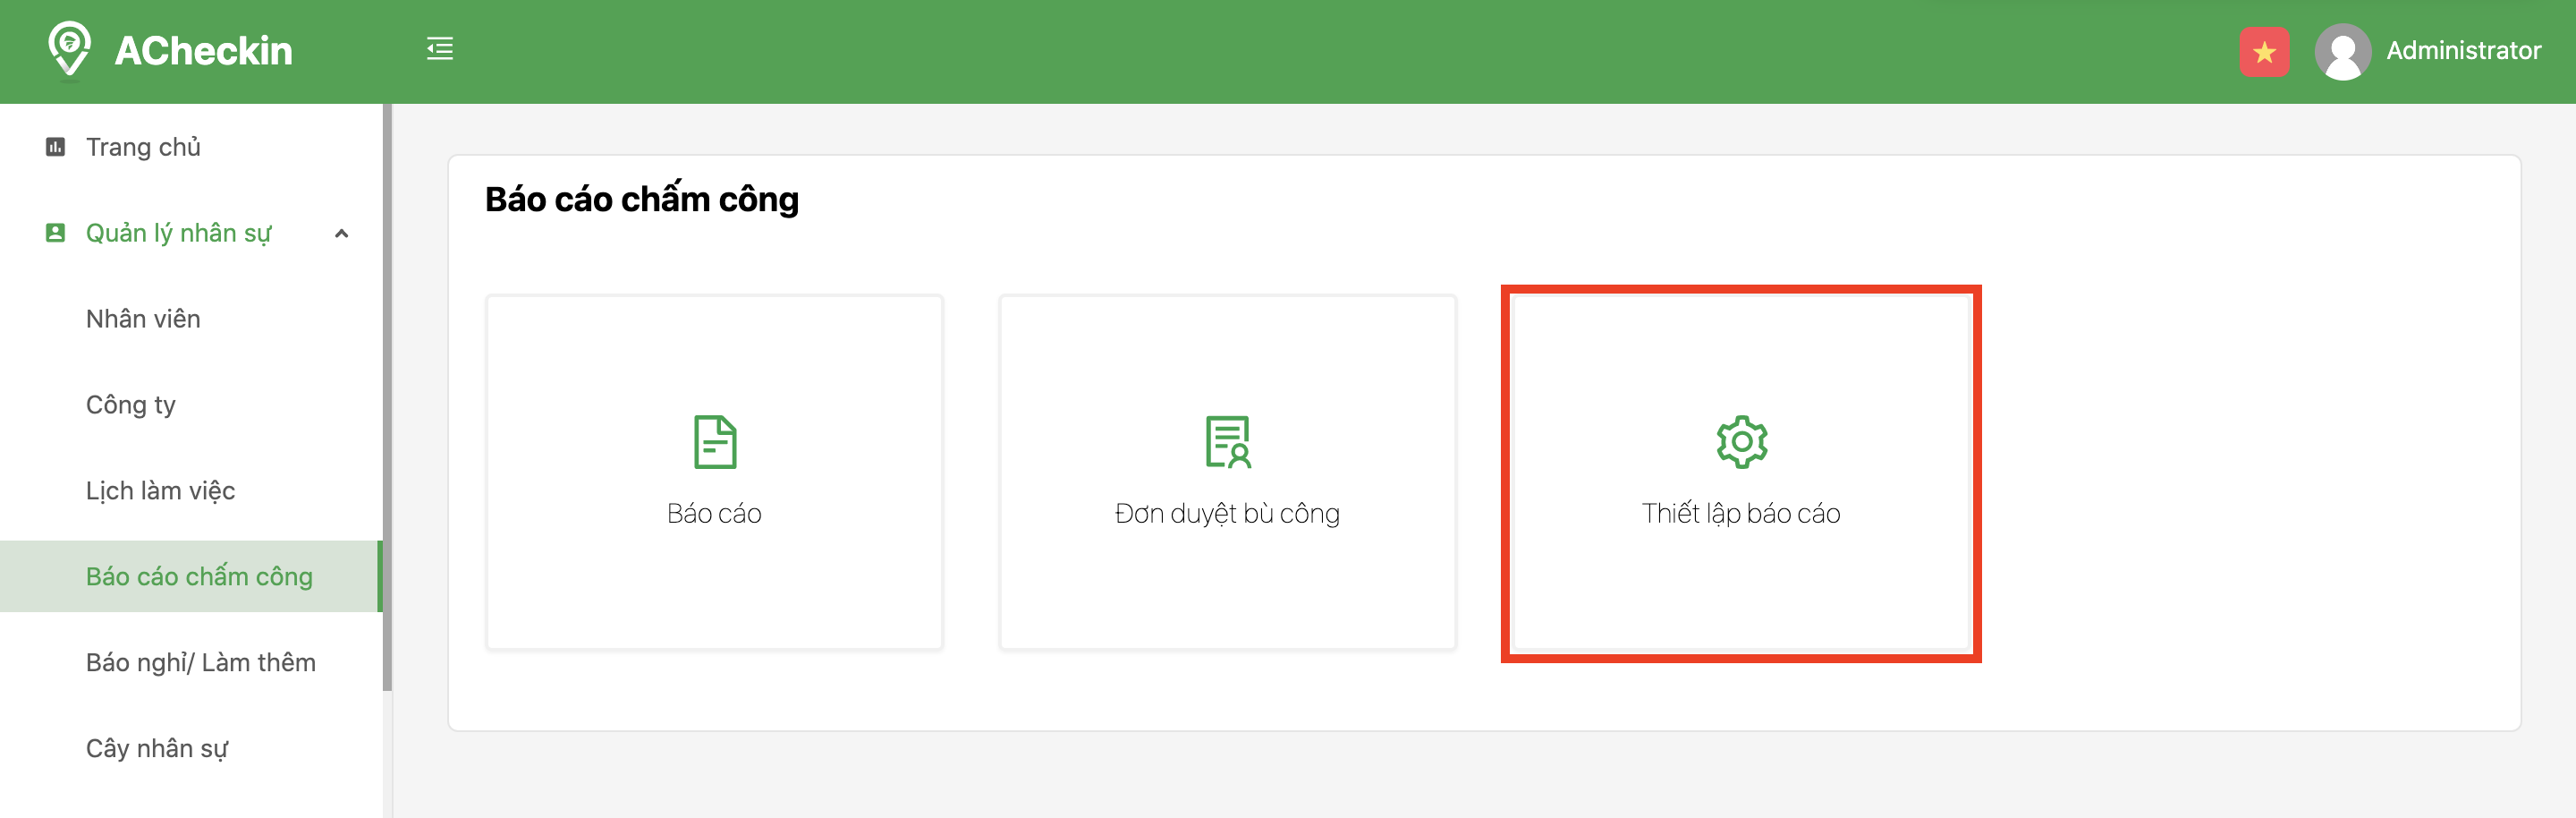Click the ACheckin location pin logo

pyautogui.click(x=69, y=49)
